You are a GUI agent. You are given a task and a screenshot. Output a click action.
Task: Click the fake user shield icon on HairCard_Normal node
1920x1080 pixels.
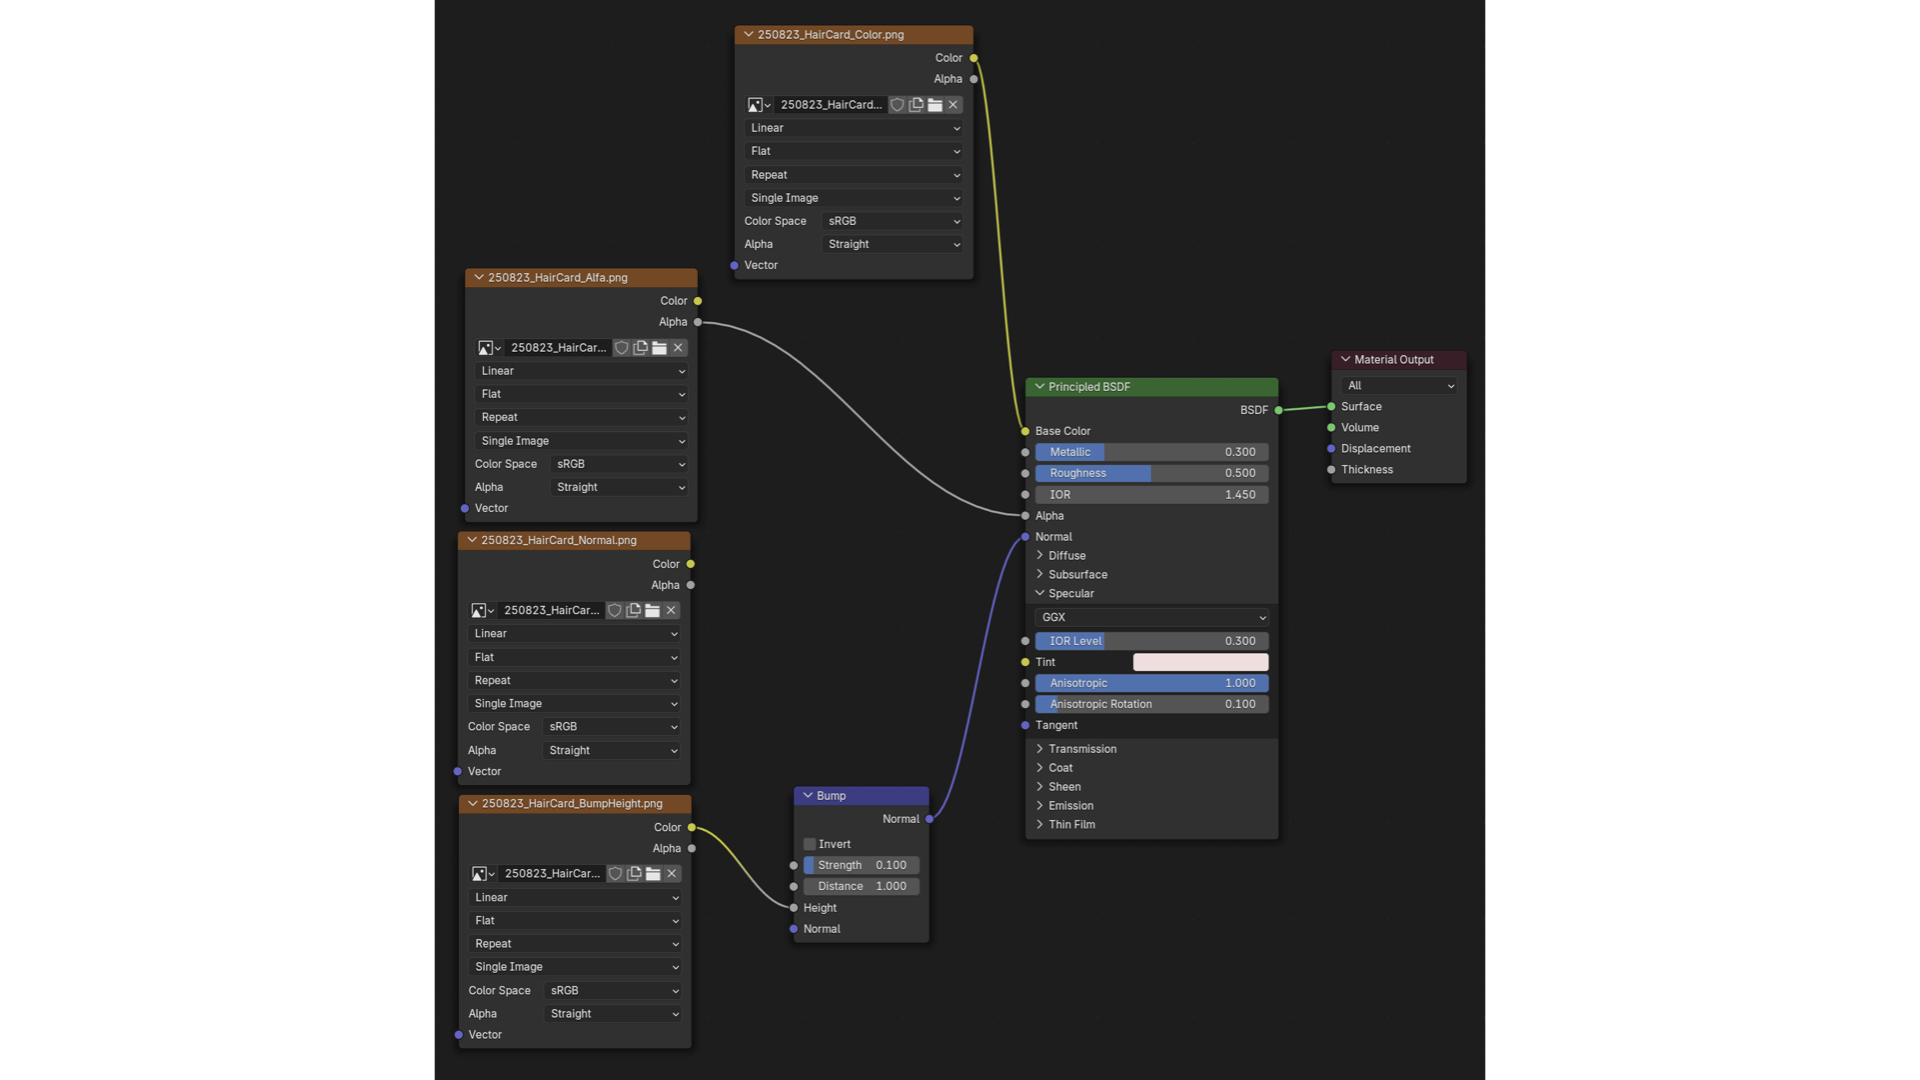pos(614,610)
